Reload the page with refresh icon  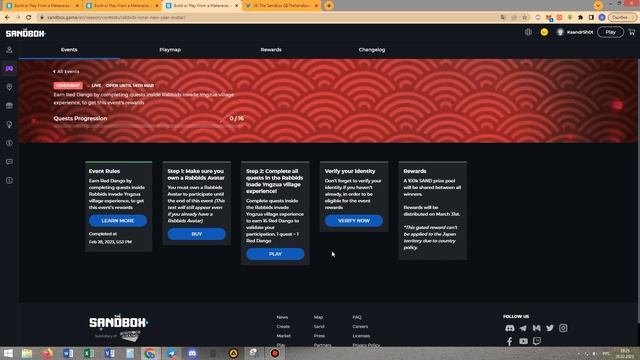pos(29,18)
